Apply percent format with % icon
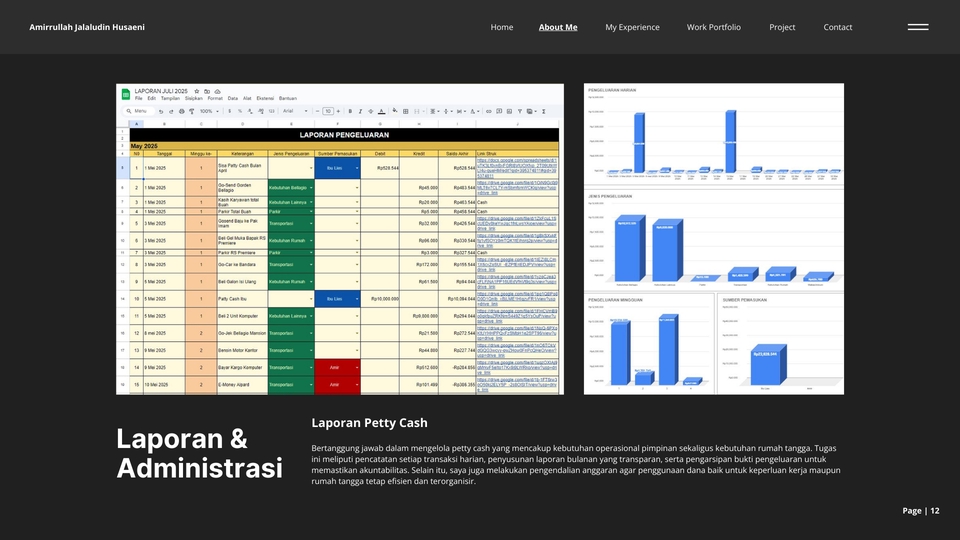This screenshot has height=540, width=960. coord(240,111)
